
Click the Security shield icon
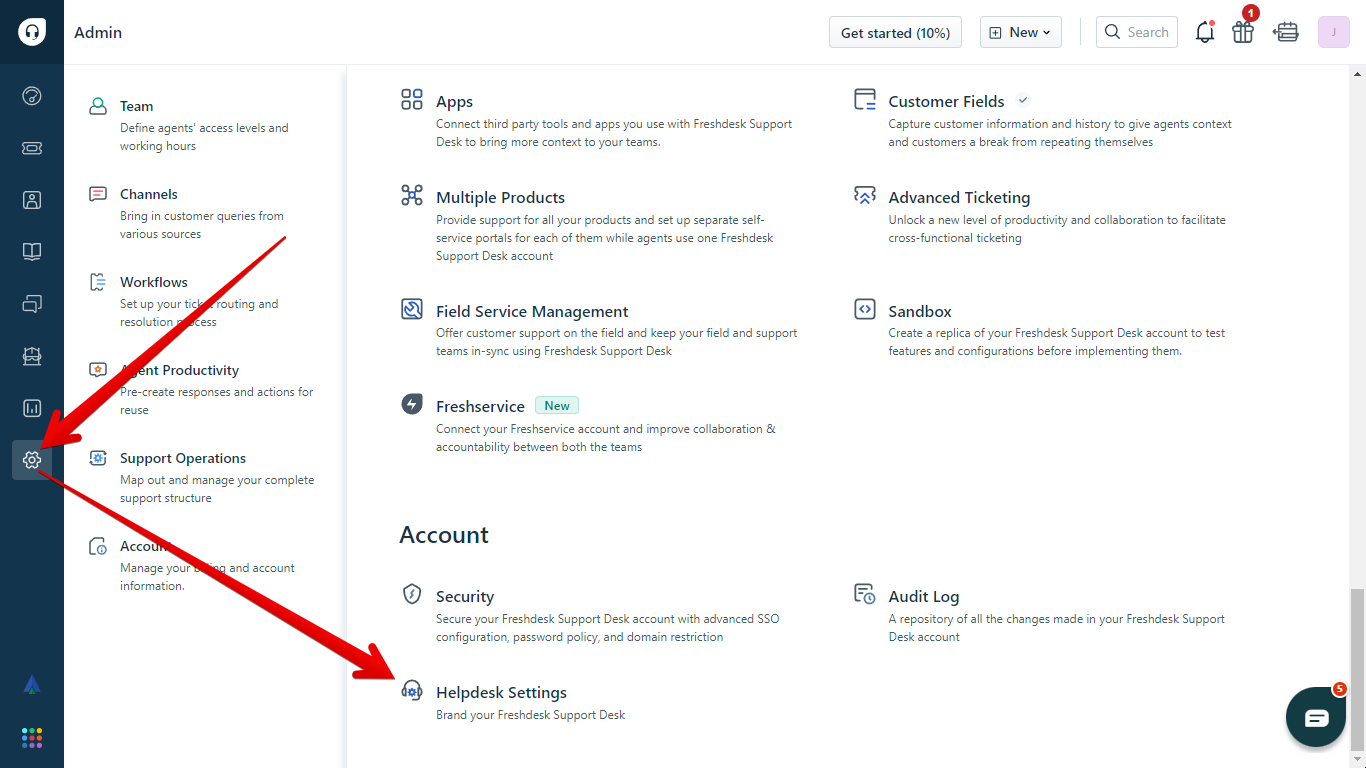pyautogui.click(x=412, y=594)
